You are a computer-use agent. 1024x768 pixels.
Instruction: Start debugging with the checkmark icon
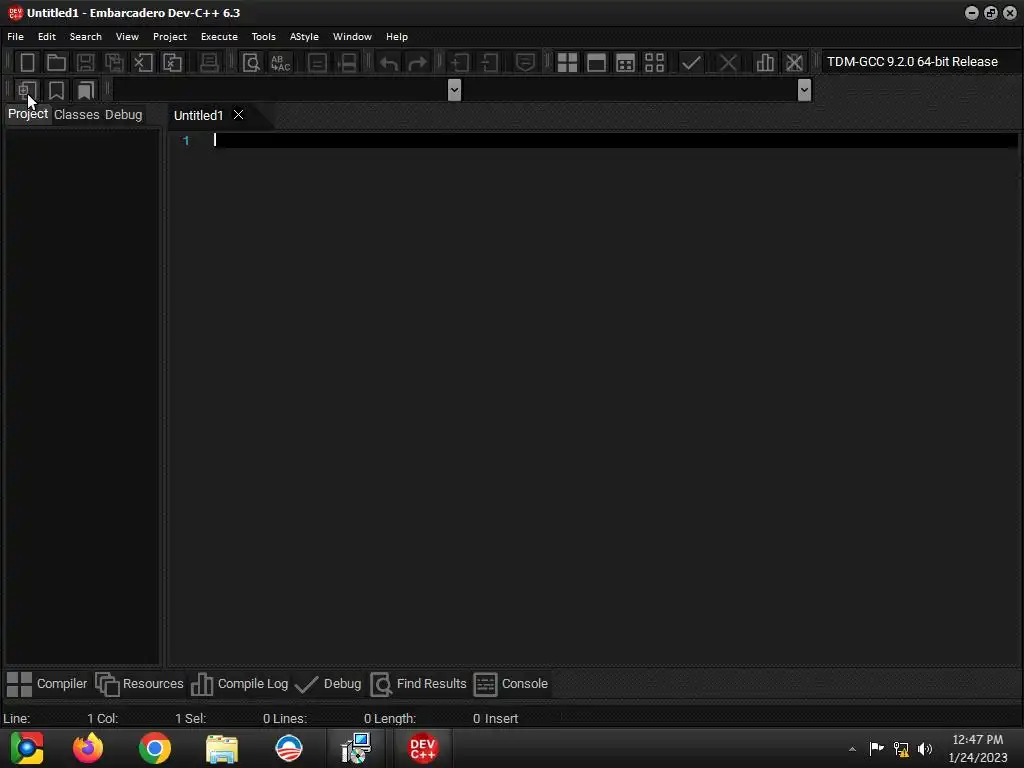tap(691, 63)
